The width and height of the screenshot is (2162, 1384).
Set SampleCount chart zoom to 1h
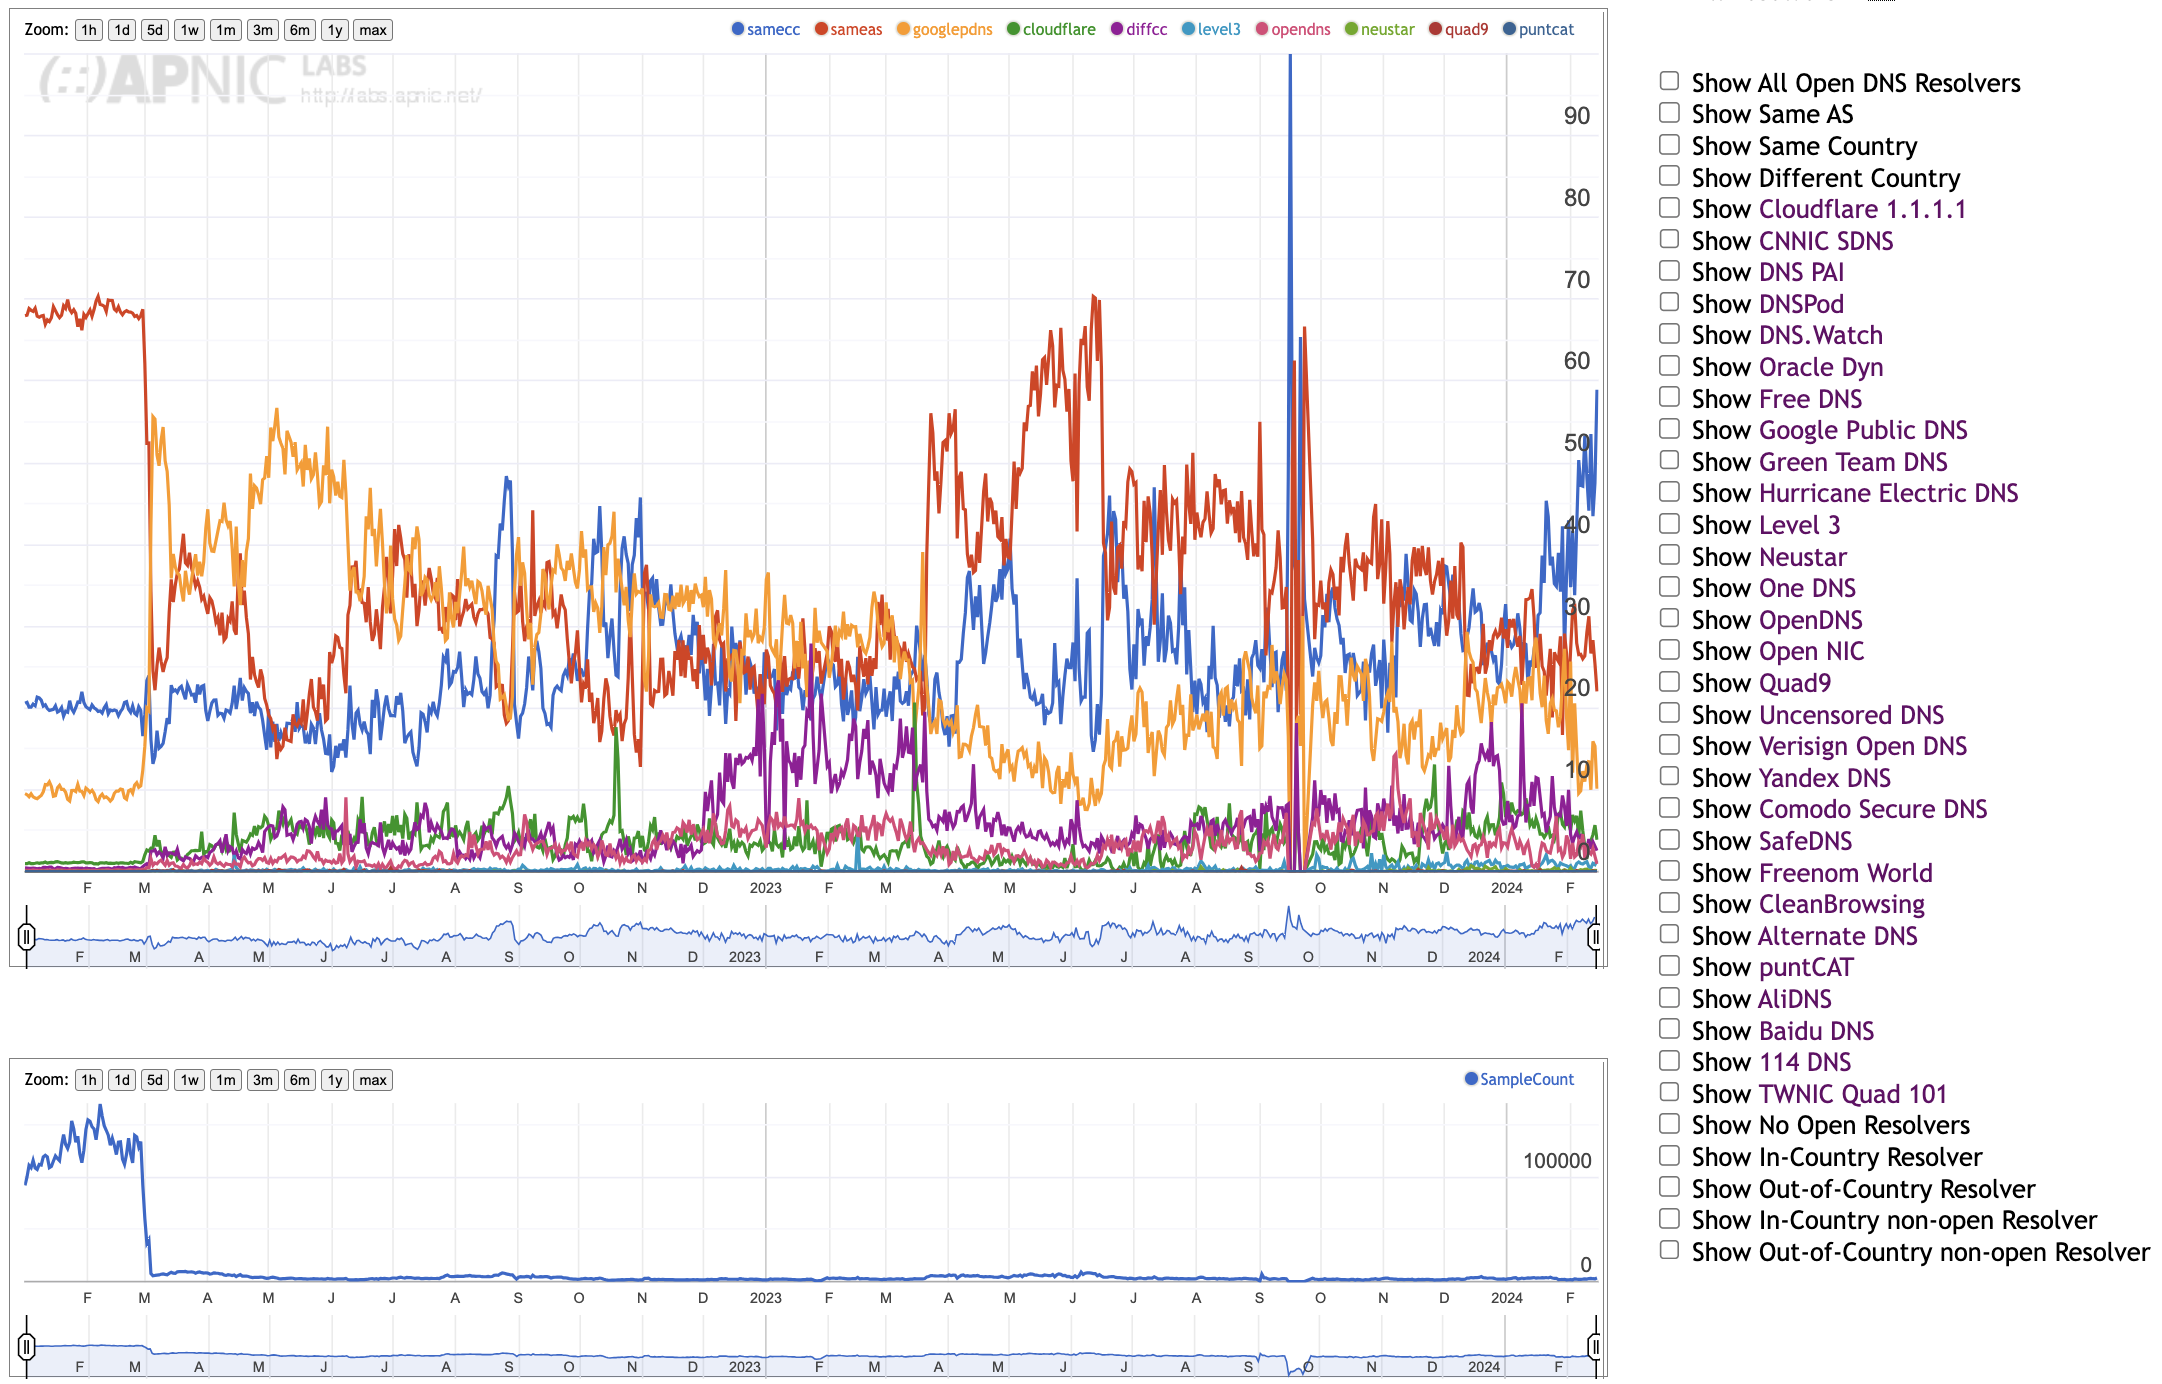(x=89, y=1080)
